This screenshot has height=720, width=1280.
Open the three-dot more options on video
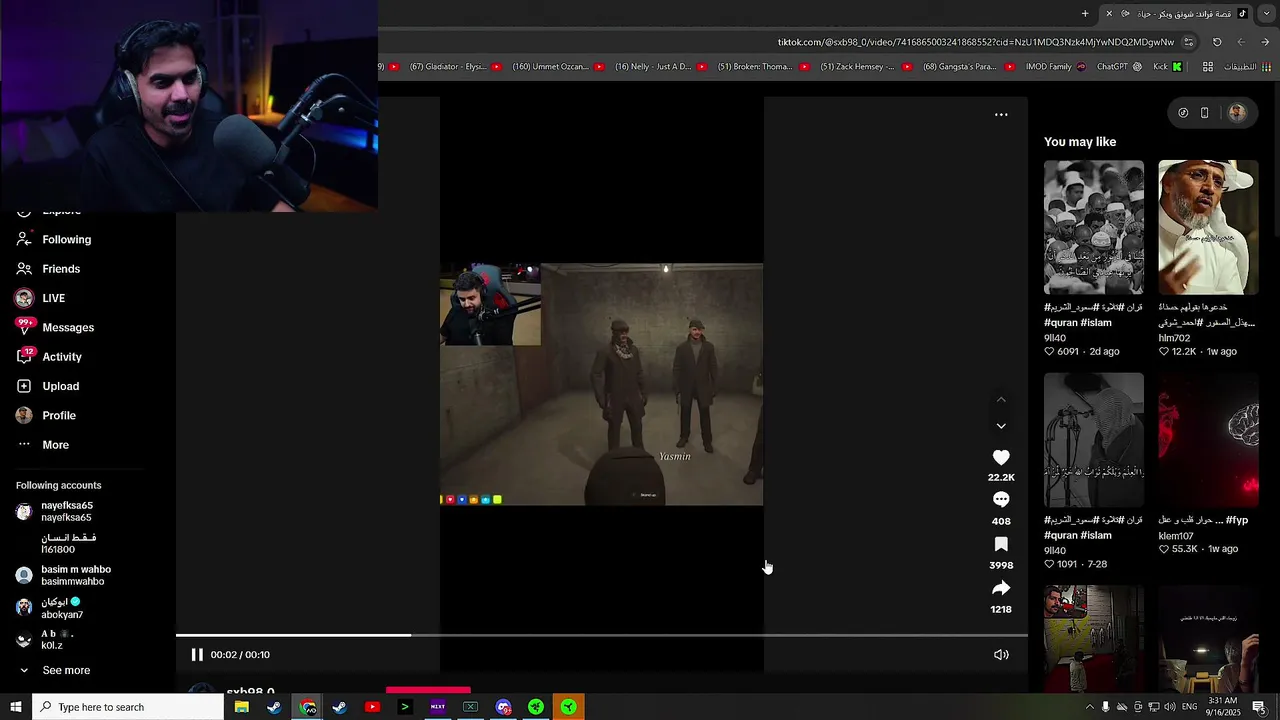point(1001,115)
